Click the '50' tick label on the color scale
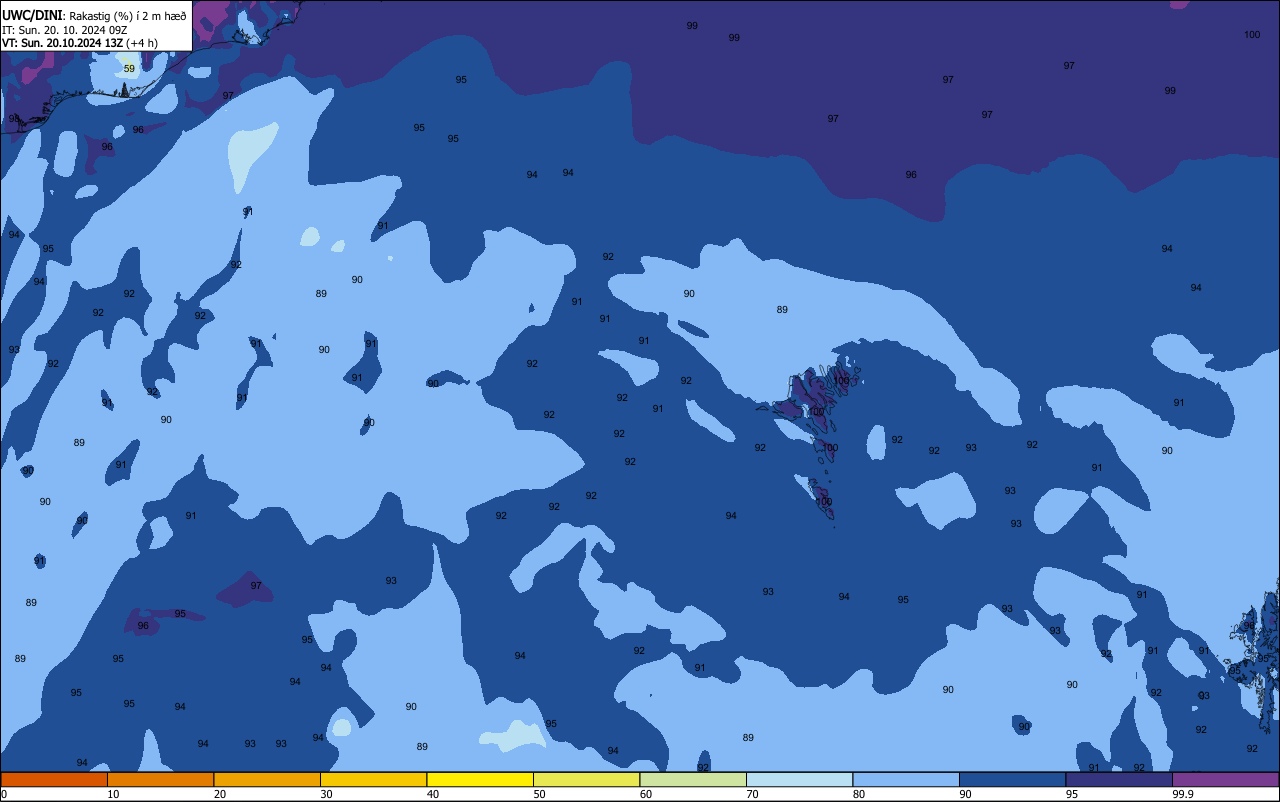The height and width of the screenshot is (802, 1280). pyautogui.click(x=539, y=794)
